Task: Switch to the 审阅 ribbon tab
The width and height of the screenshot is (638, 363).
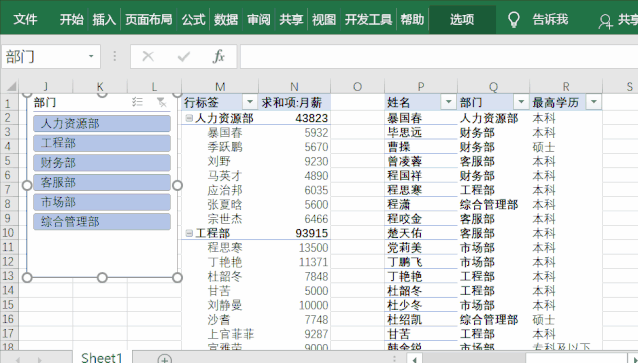Action: pos(258,20)
